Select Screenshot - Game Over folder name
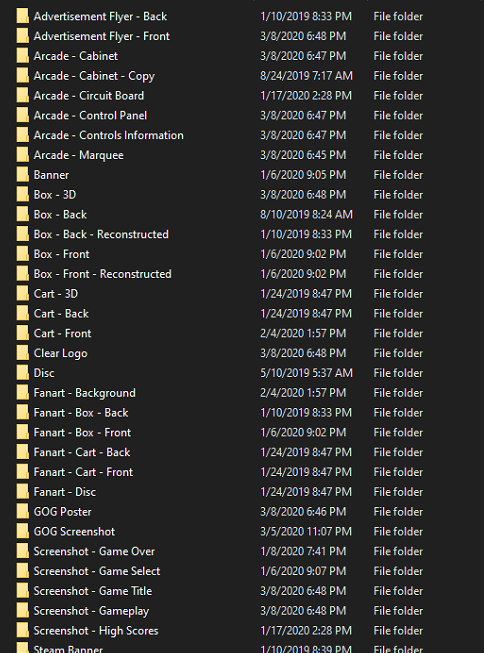The width and height of the screenshot is (484, 653). coord(94,551)
